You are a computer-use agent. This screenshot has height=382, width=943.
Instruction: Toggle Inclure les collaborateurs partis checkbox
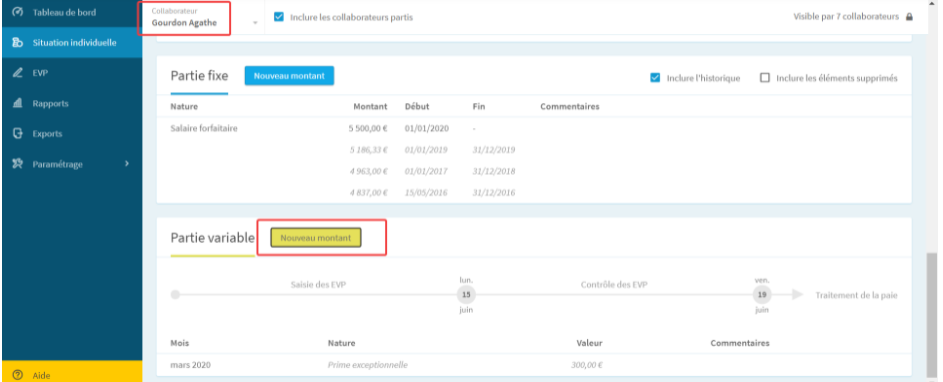[278, 17]
